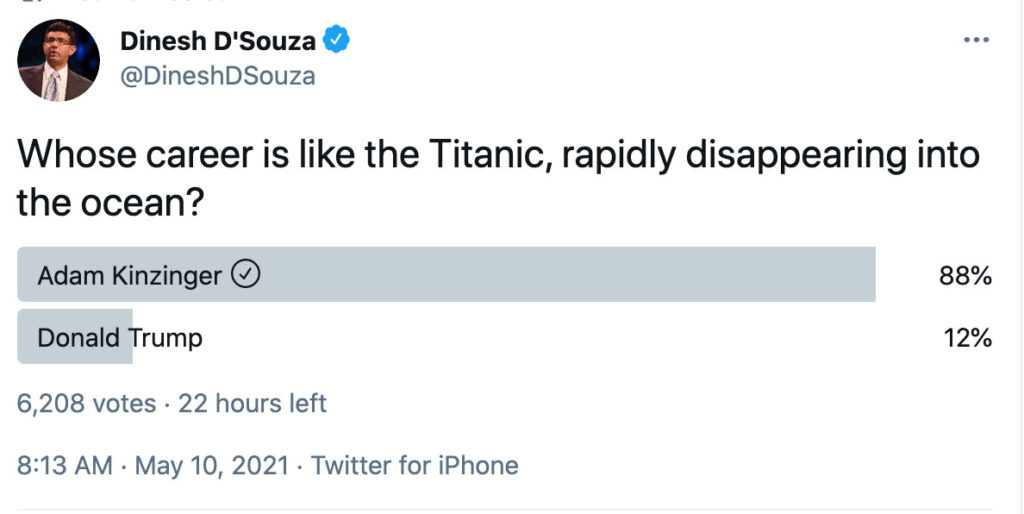Click the checkmark icon beside Adam Kinzinger

tap(246, 275)
